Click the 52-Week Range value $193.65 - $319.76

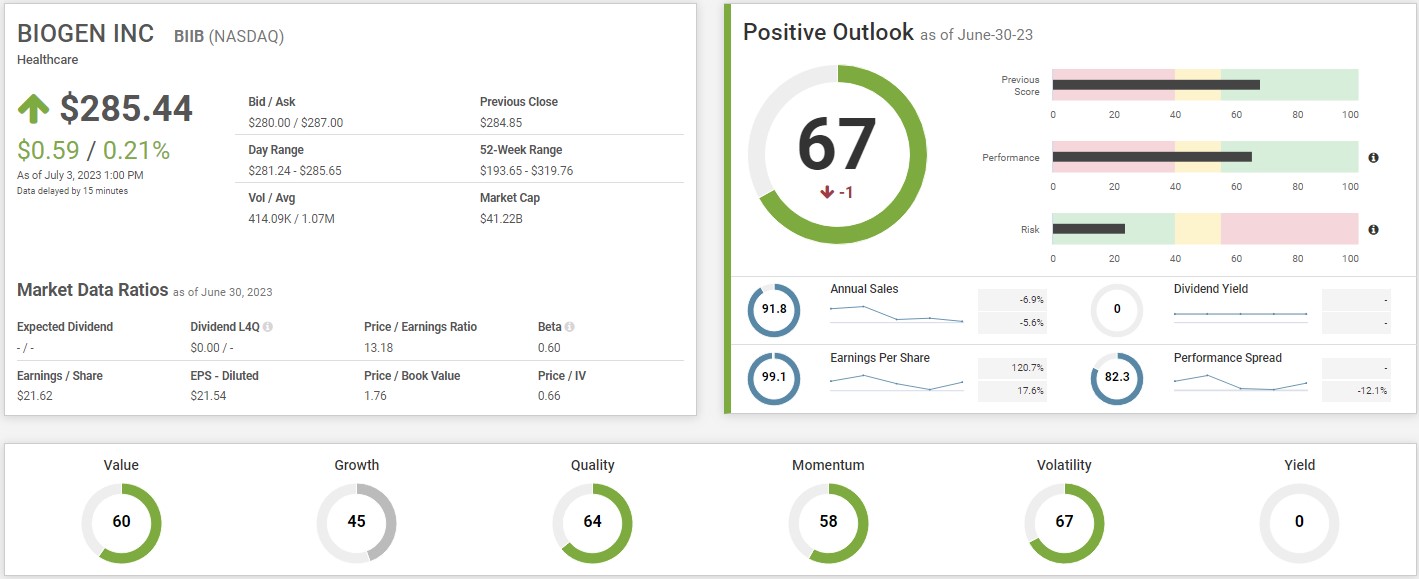[527, 171]
